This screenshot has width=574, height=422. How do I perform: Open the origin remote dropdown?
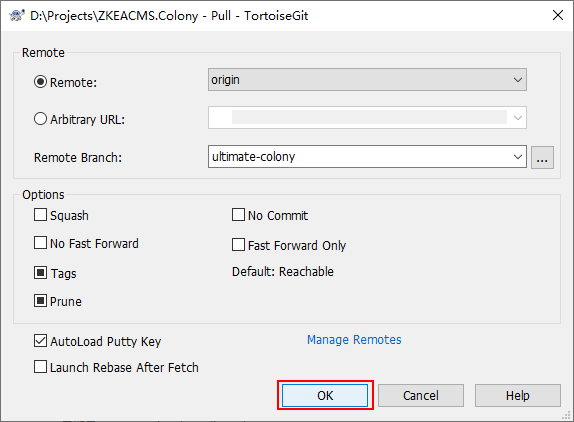click(x=367, y=79)
